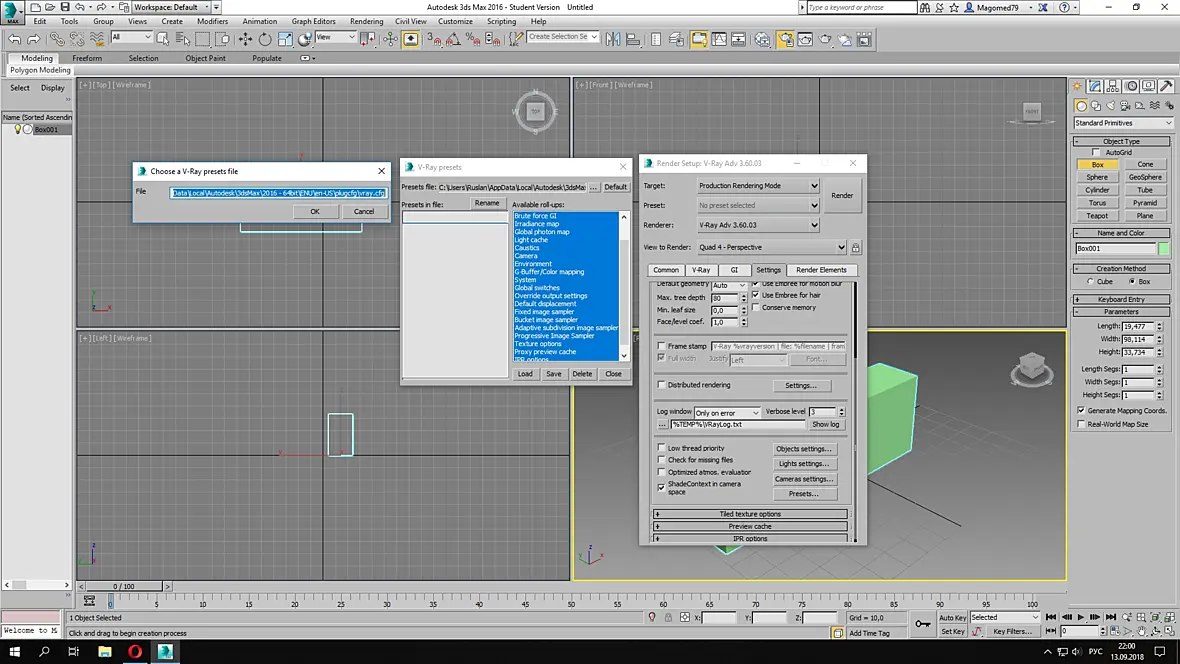Click the Render button in Render Setup
This screenshot has height=664, width=1180.
842,196
